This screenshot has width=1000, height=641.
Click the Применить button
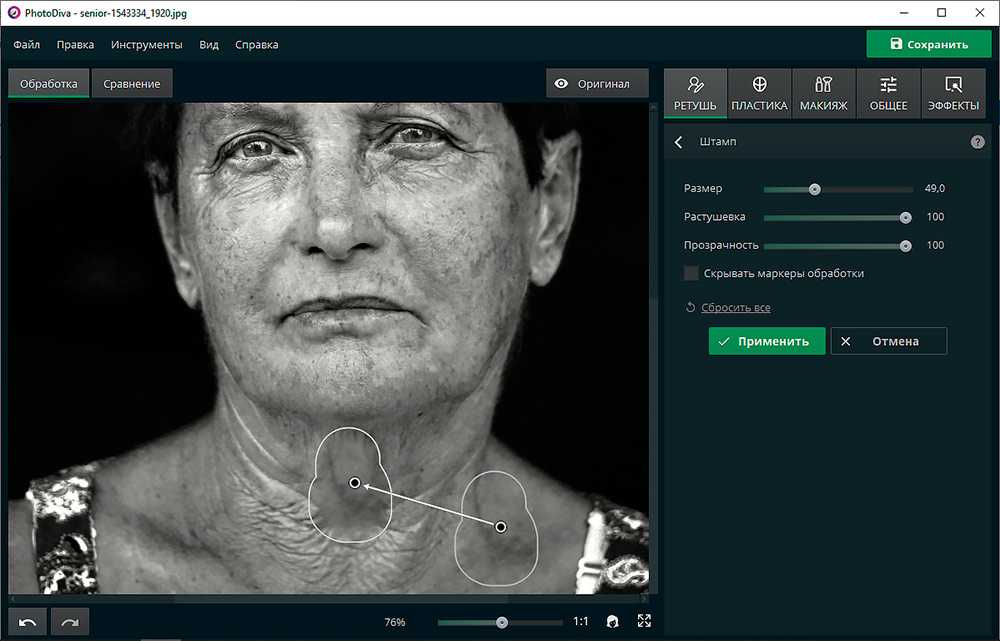pyautogui.click(x=767, y=341)
